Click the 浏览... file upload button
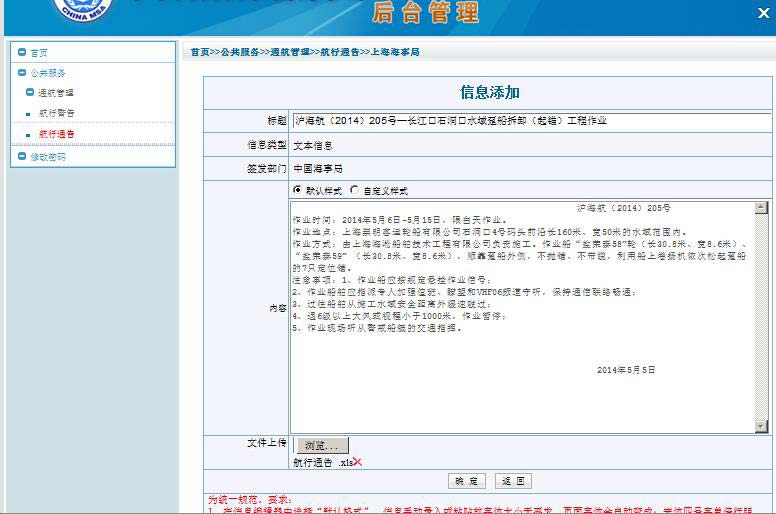This screenshot has height=514, width=776. [x=322, y=445]
